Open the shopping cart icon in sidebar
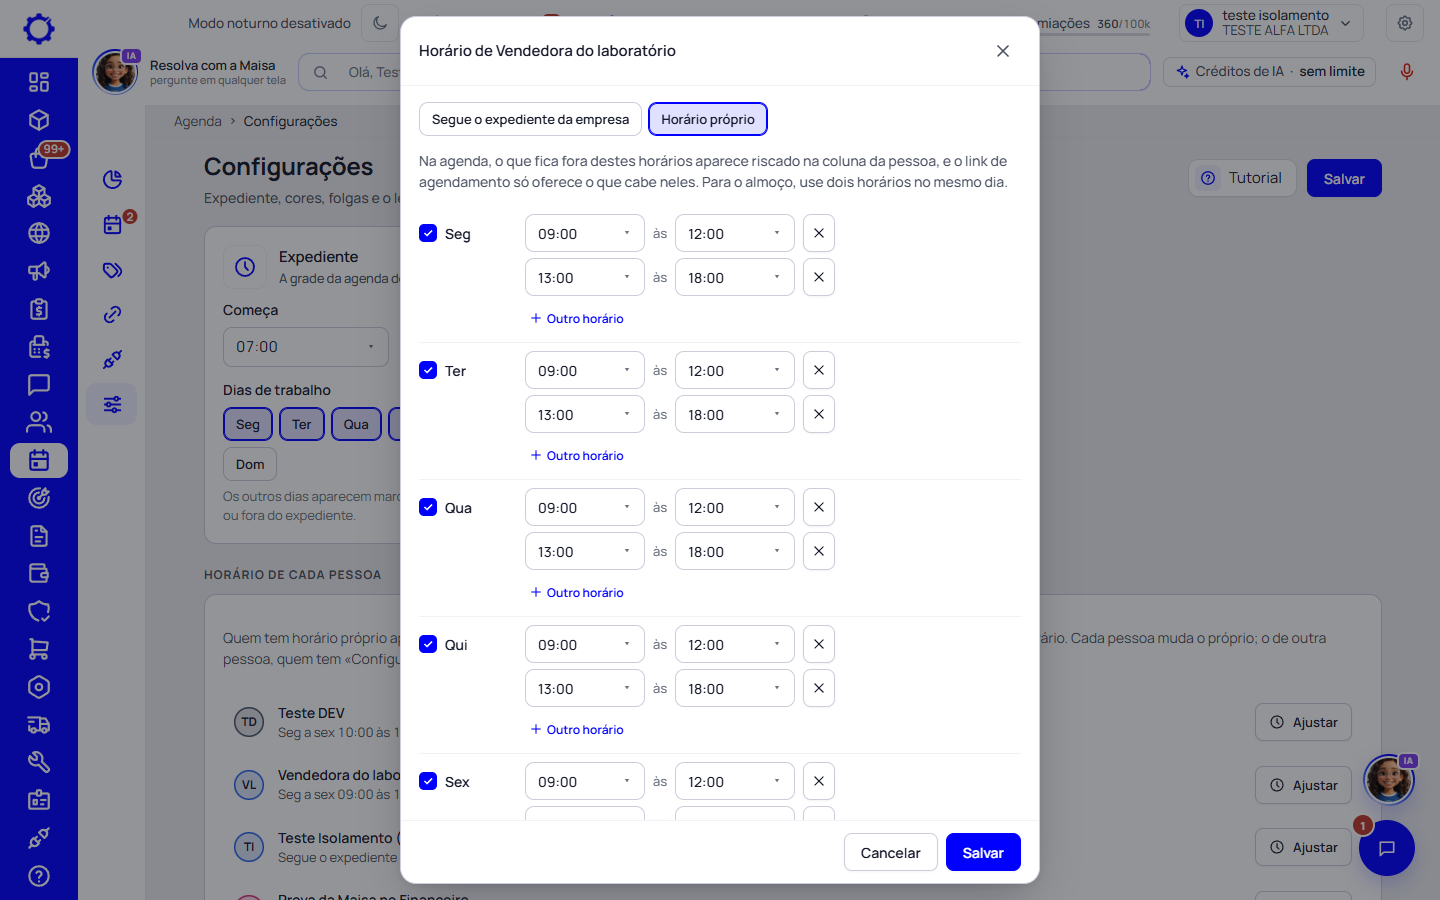Viewport: 1440px width, 900px height. click(x=39, y=649)
